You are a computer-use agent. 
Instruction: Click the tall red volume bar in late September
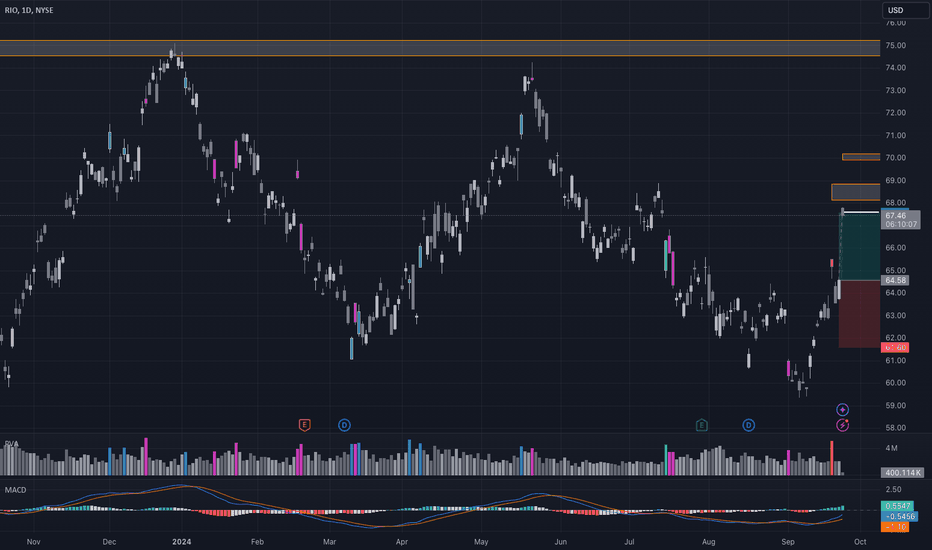(832, 458)
